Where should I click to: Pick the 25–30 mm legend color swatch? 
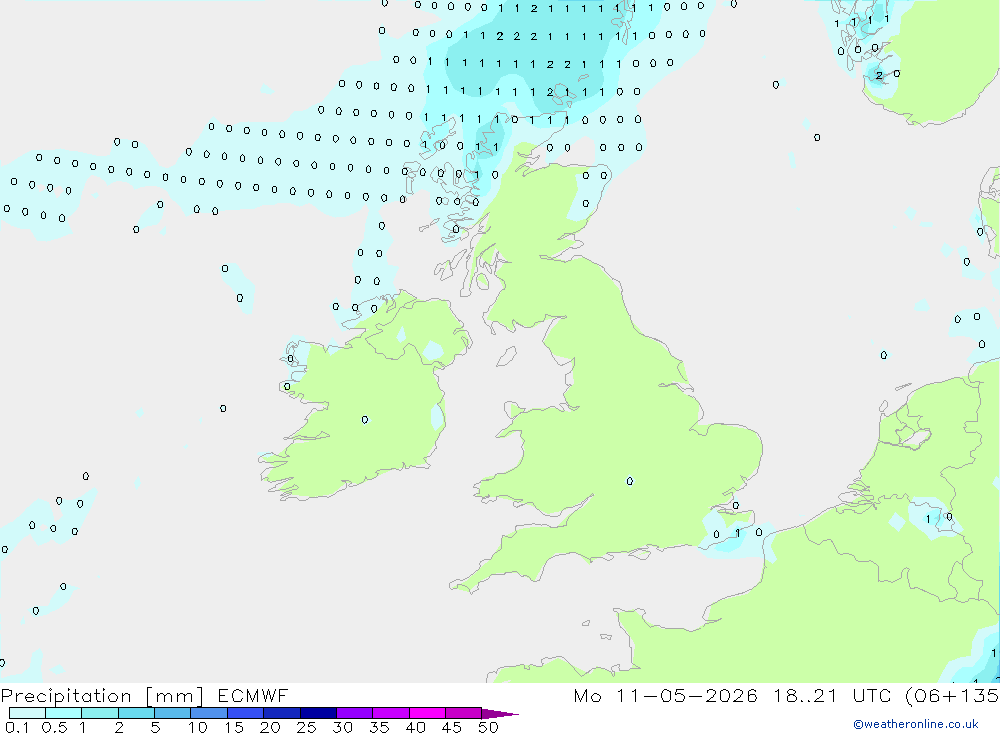[x=318, y=713]
